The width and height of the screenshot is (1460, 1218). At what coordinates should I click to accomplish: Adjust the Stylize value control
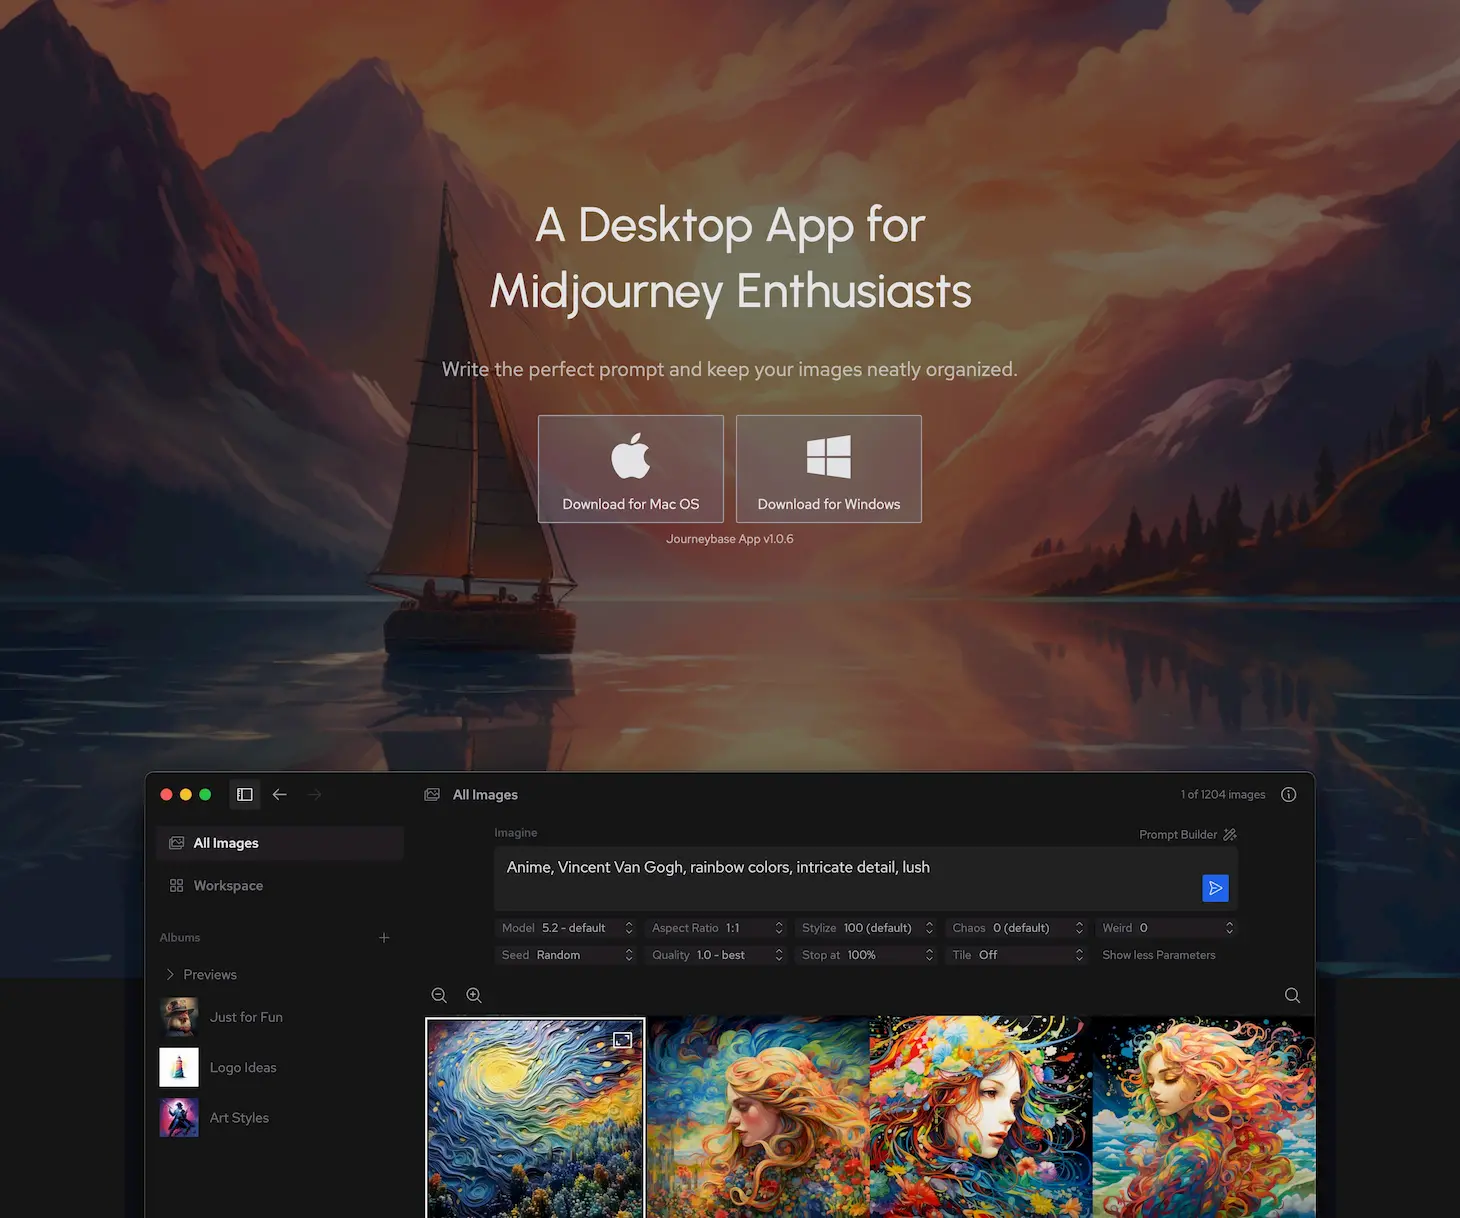pos(865,928)
